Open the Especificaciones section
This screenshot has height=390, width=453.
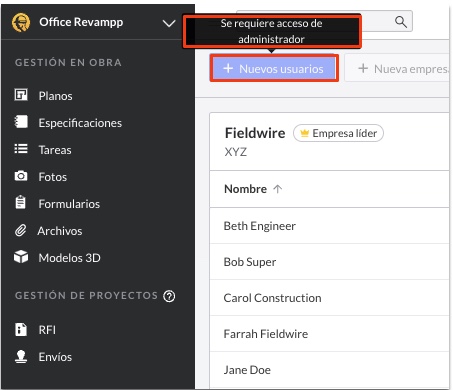(x=80, y=123)
